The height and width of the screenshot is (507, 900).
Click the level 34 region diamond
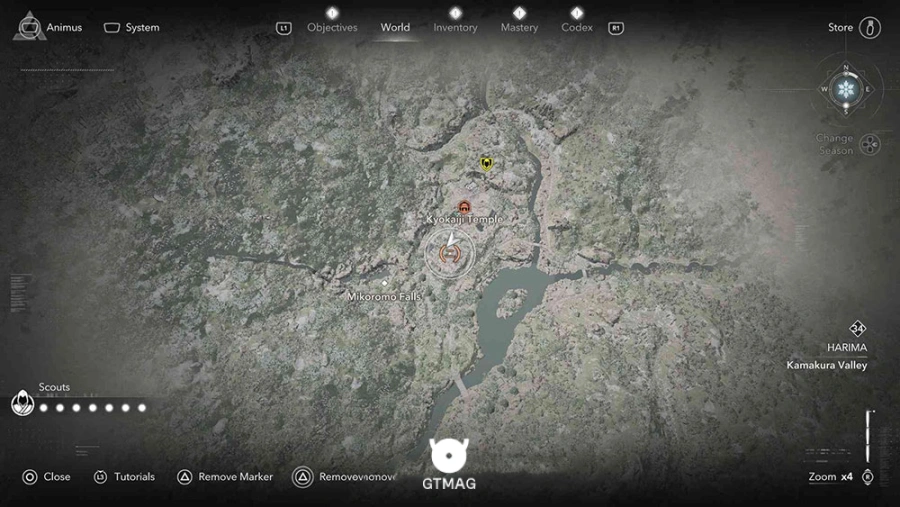858,328
